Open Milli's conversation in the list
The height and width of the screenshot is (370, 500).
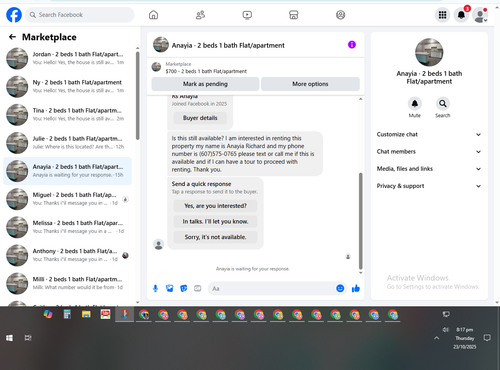coord(67,283)
